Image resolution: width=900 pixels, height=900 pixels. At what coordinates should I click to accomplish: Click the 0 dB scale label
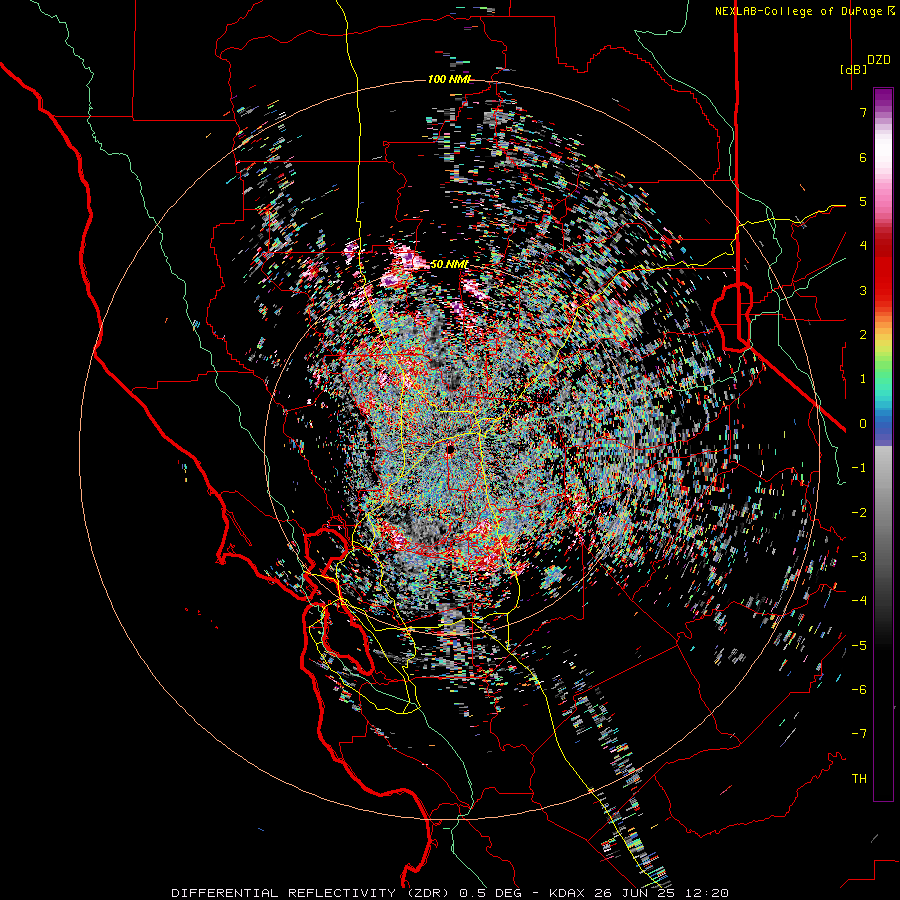(863, 424)
